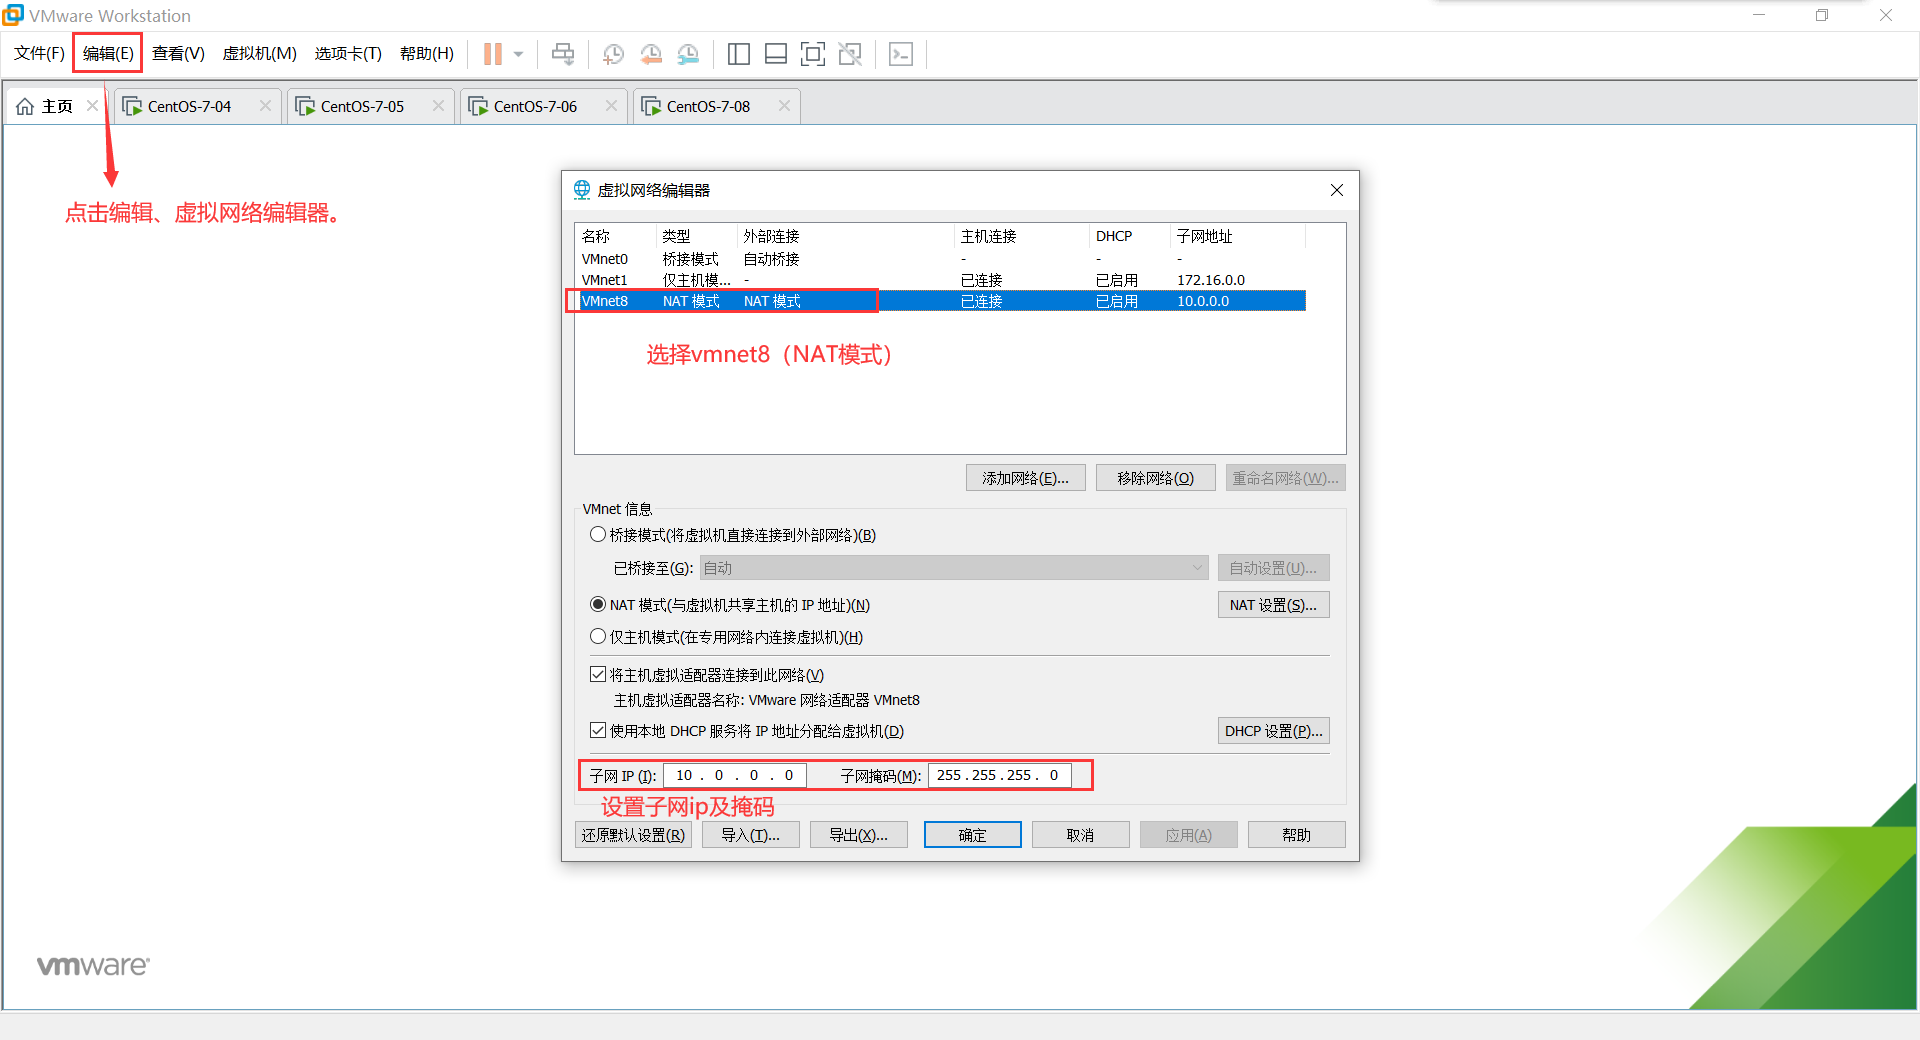This screenshot has height=1040, width=1920.
Task: Open the 文件(F) menu
Action: (39, 53)
